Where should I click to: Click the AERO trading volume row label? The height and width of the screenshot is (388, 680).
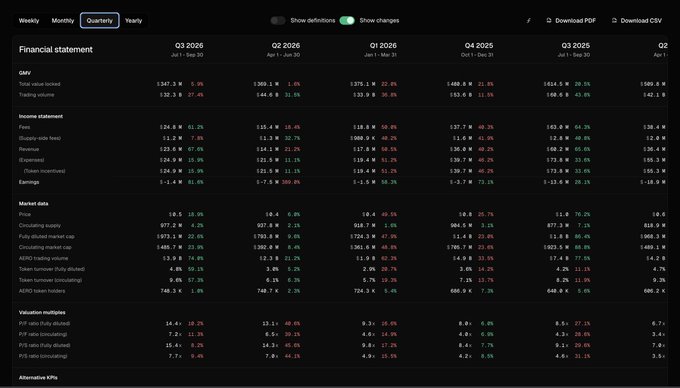tap(43, 258)
